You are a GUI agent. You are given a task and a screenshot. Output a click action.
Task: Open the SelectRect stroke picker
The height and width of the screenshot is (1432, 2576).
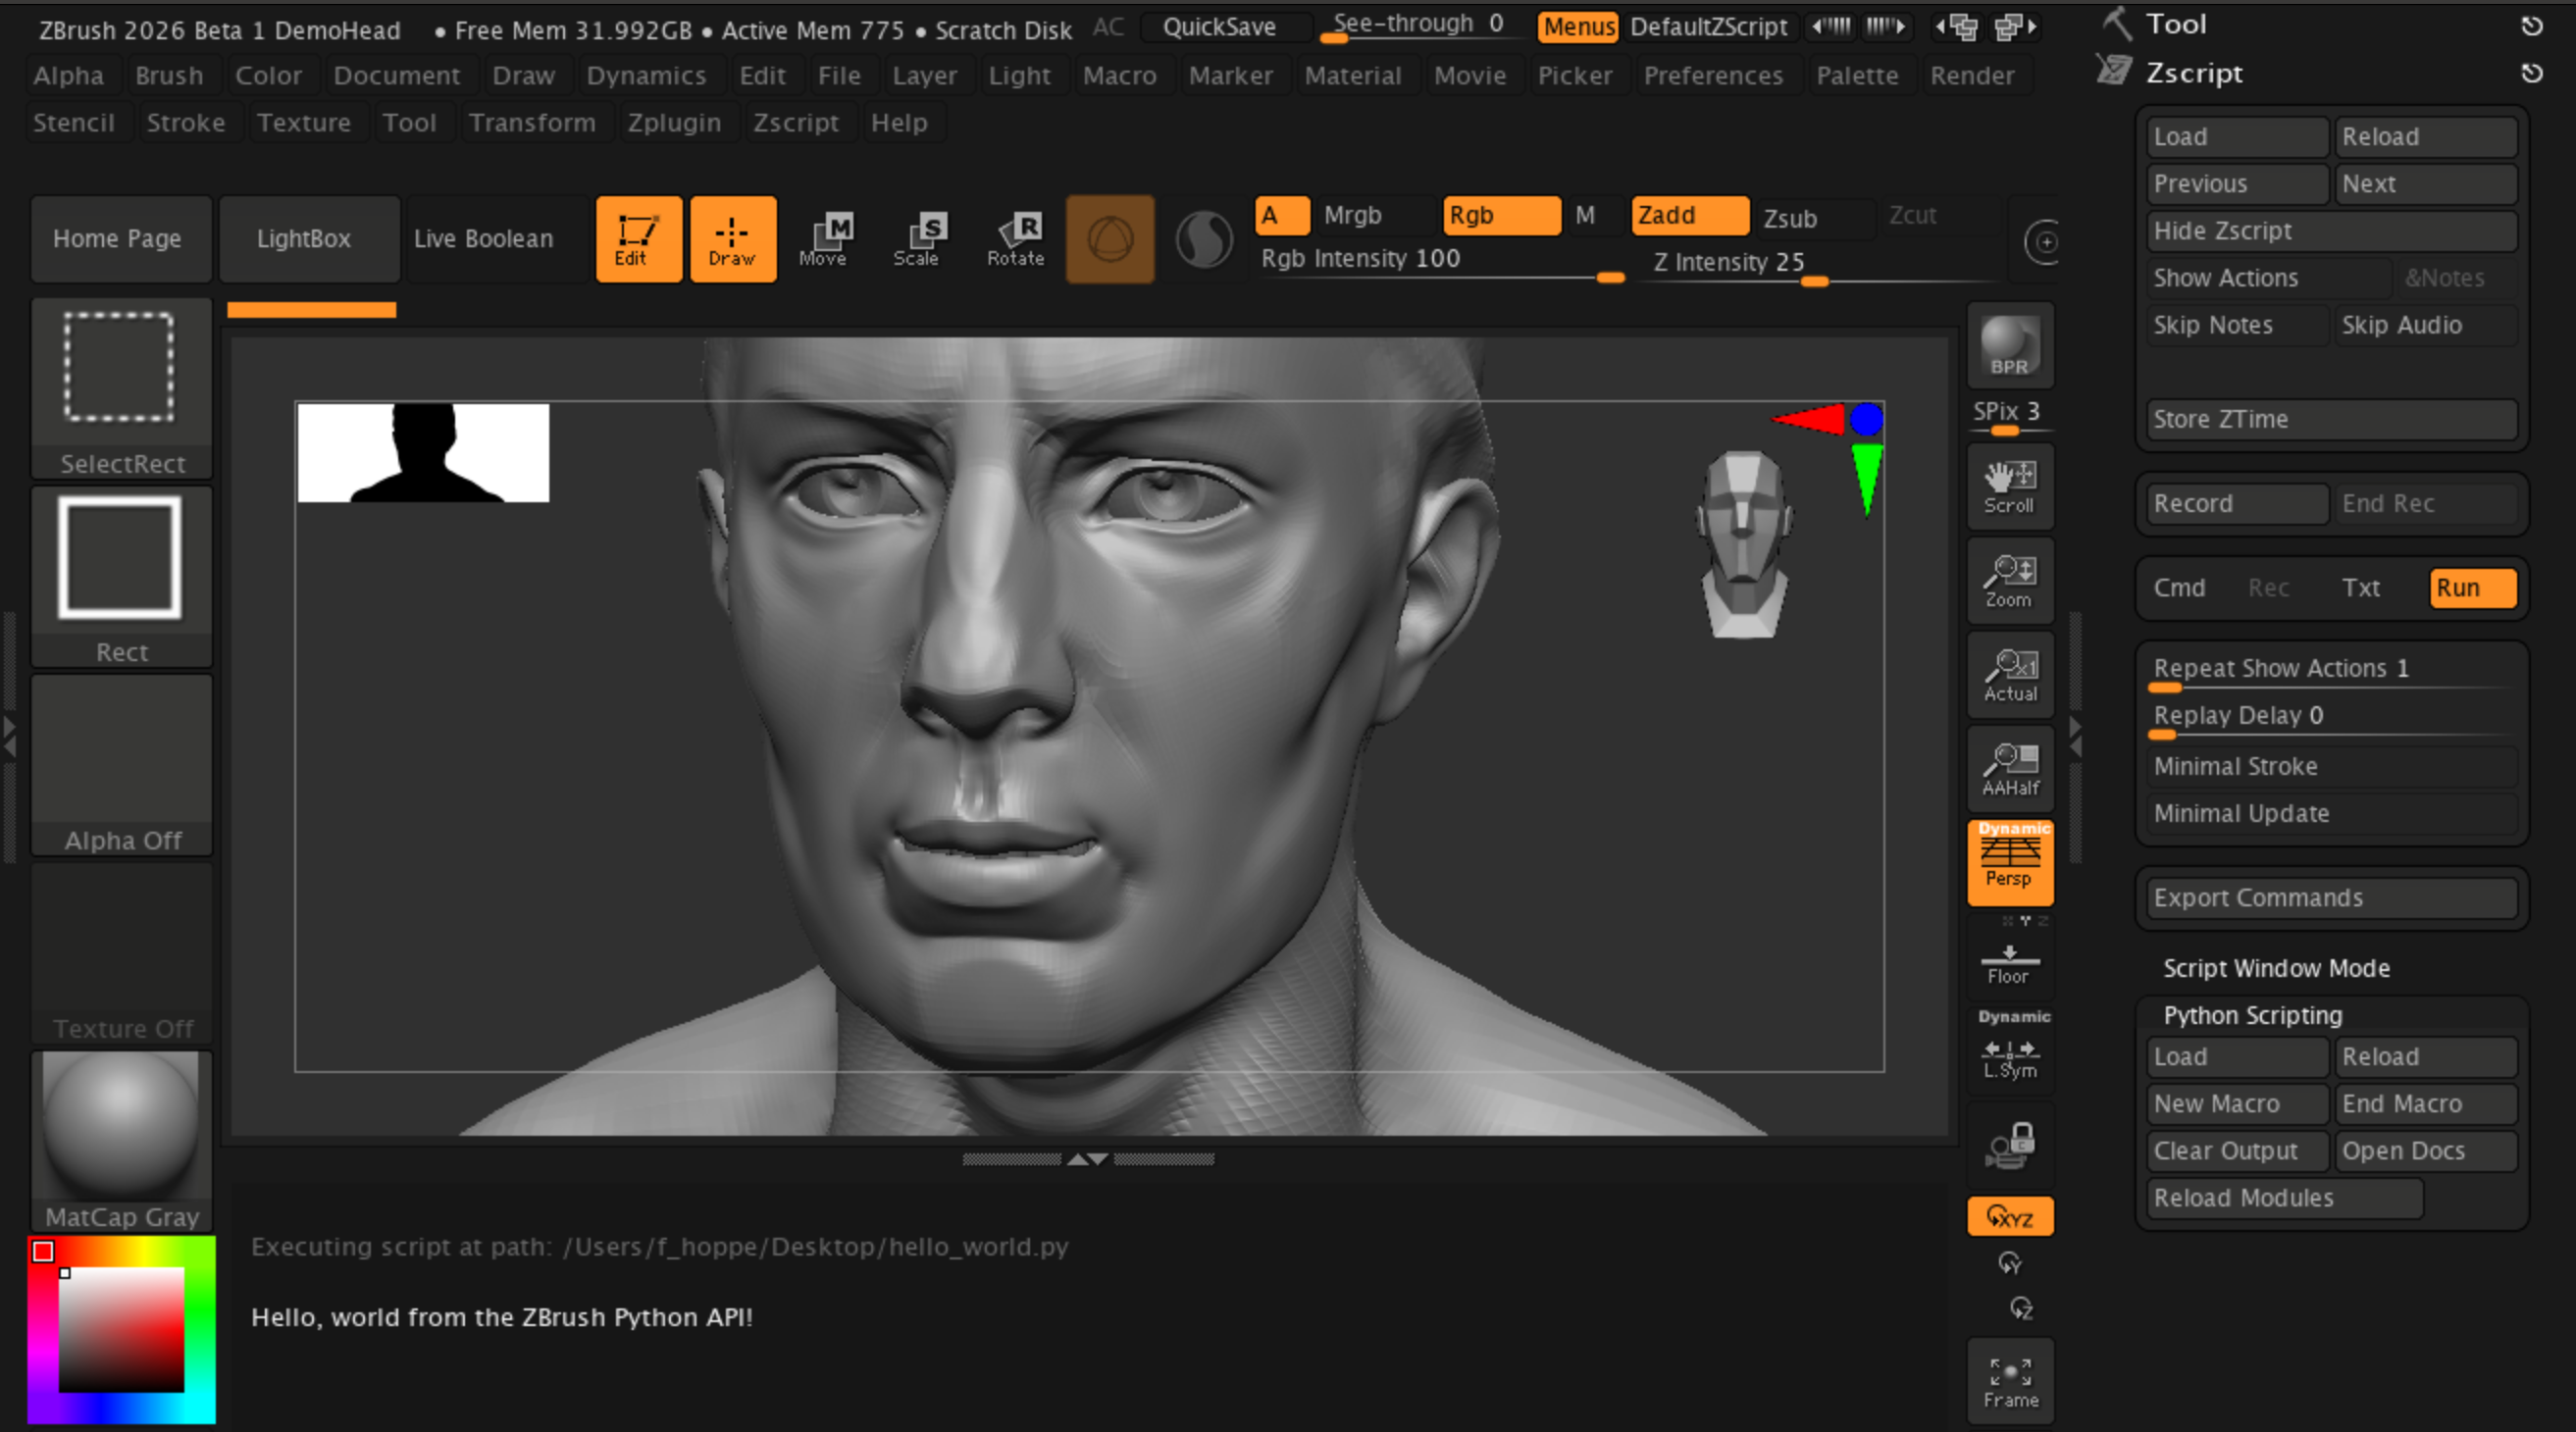click(121, 388)
